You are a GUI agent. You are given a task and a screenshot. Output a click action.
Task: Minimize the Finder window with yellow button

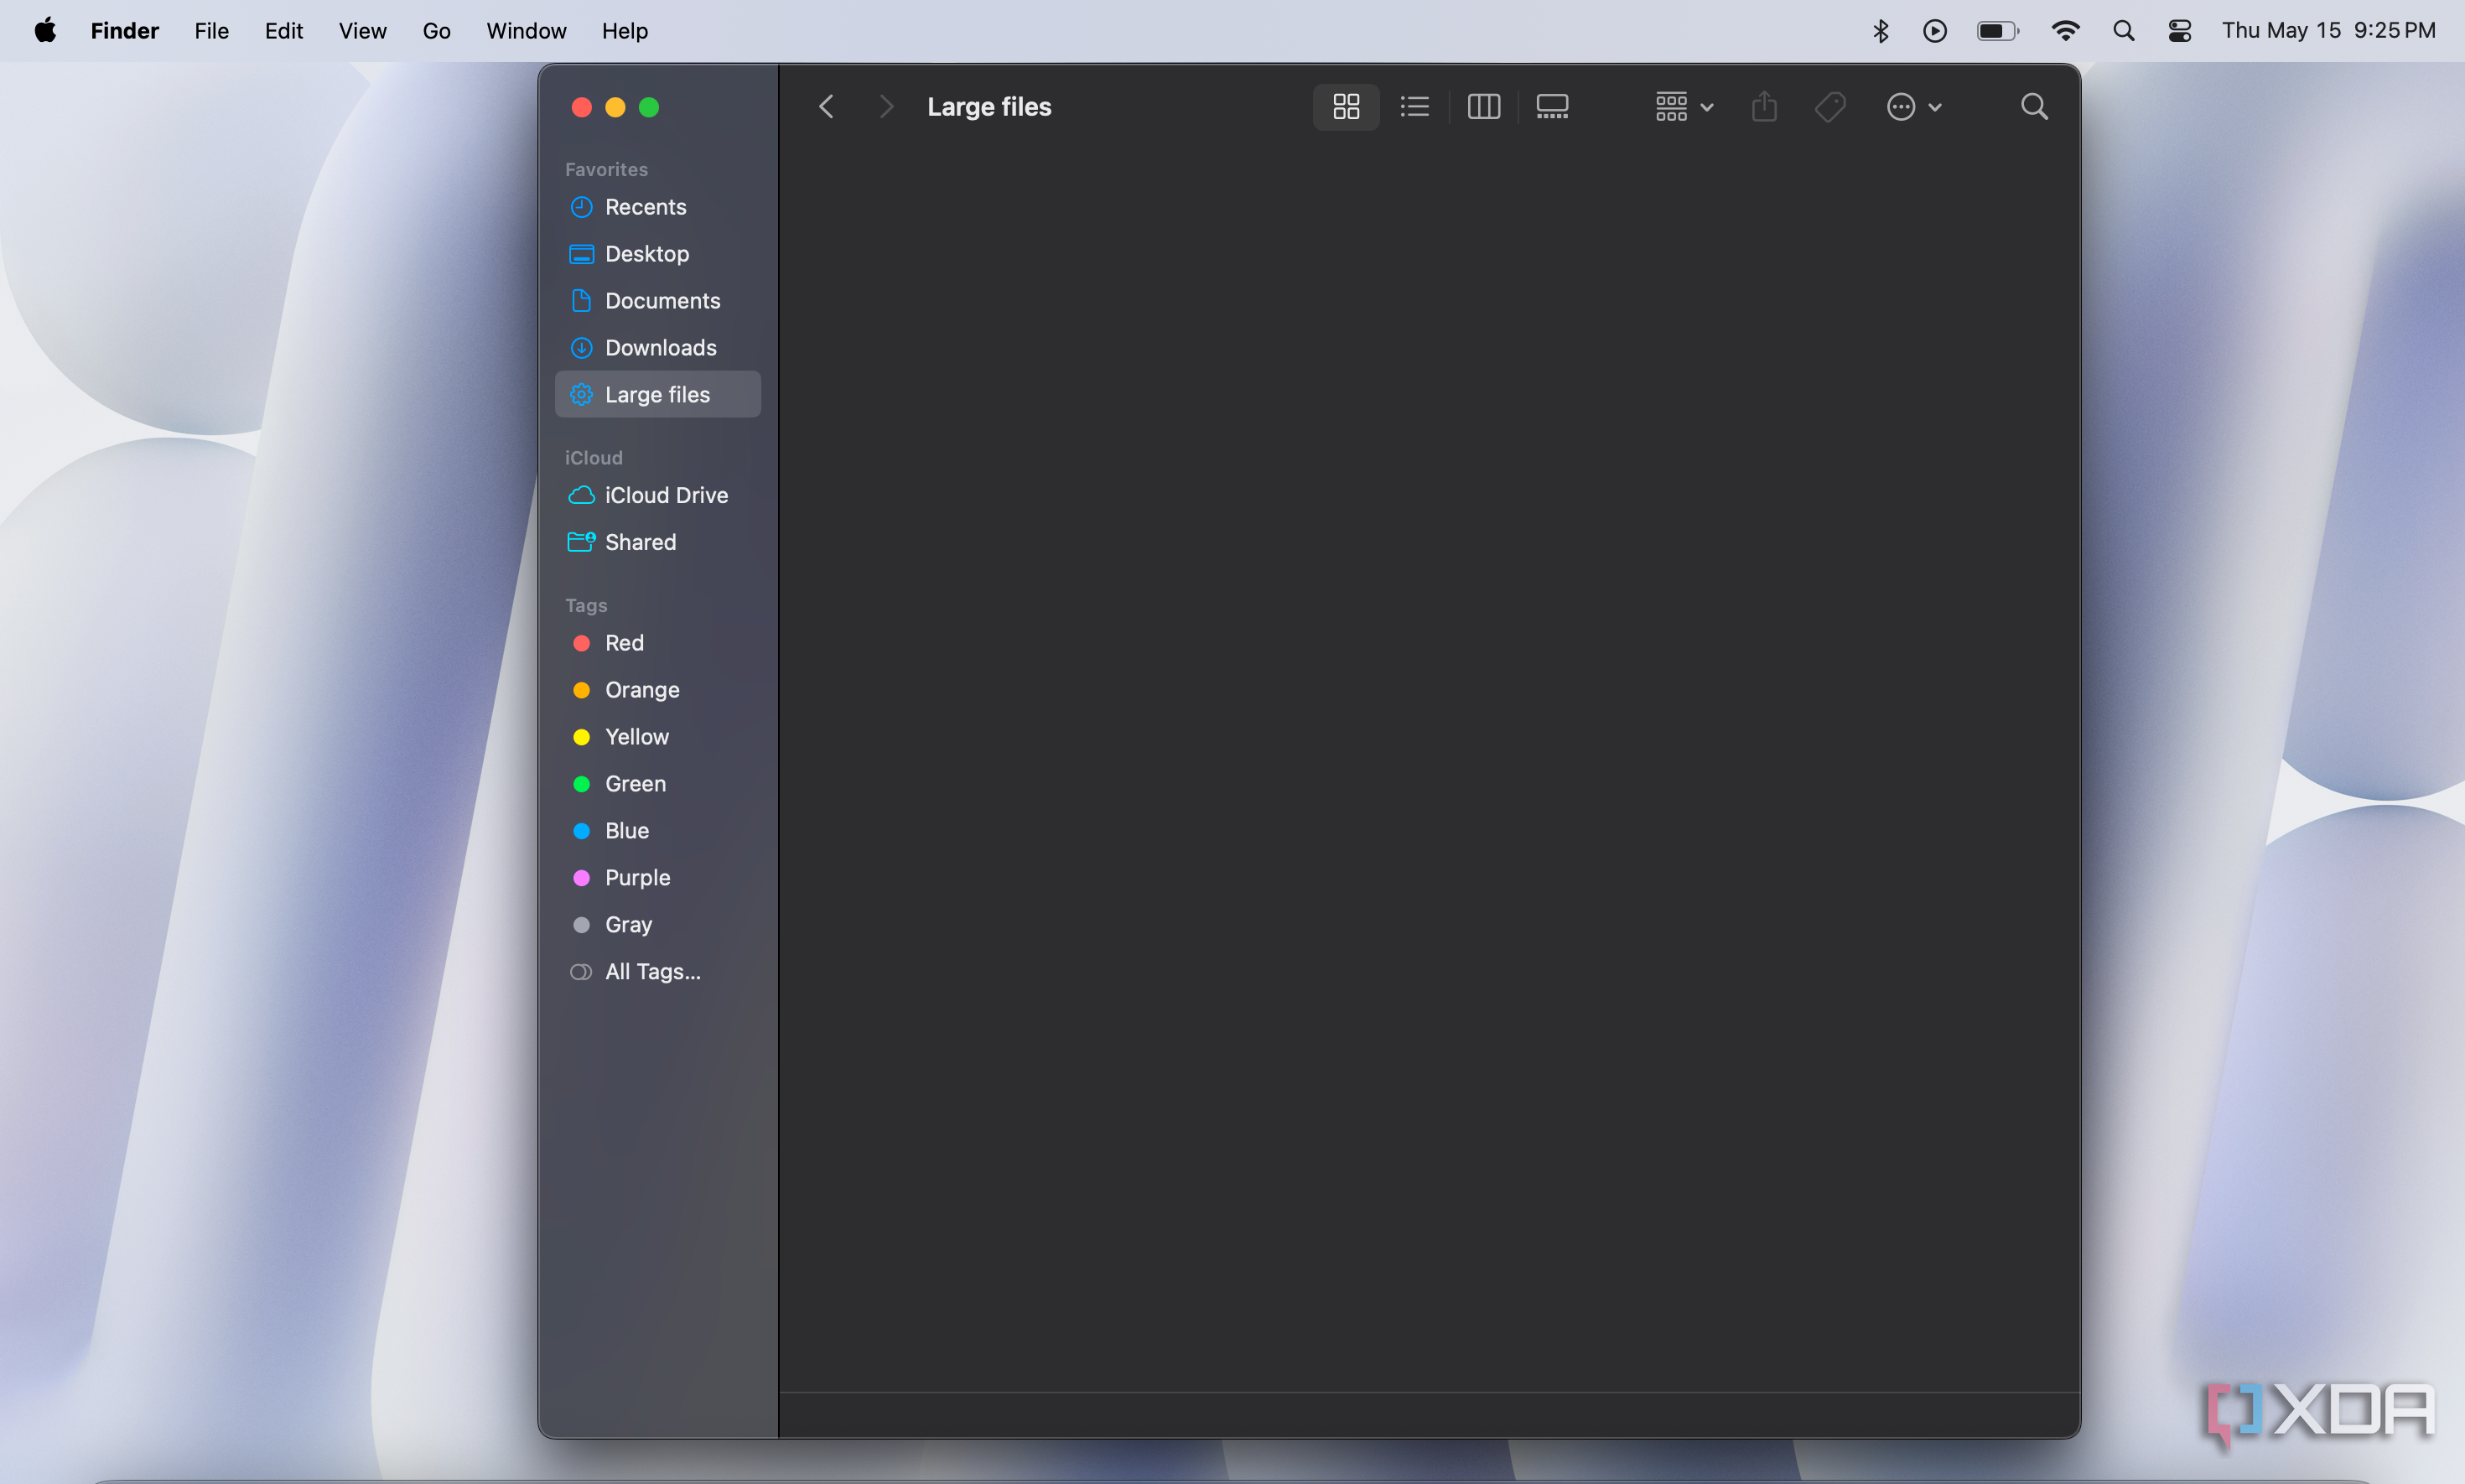pyautogui.click(x=615, y=107)
